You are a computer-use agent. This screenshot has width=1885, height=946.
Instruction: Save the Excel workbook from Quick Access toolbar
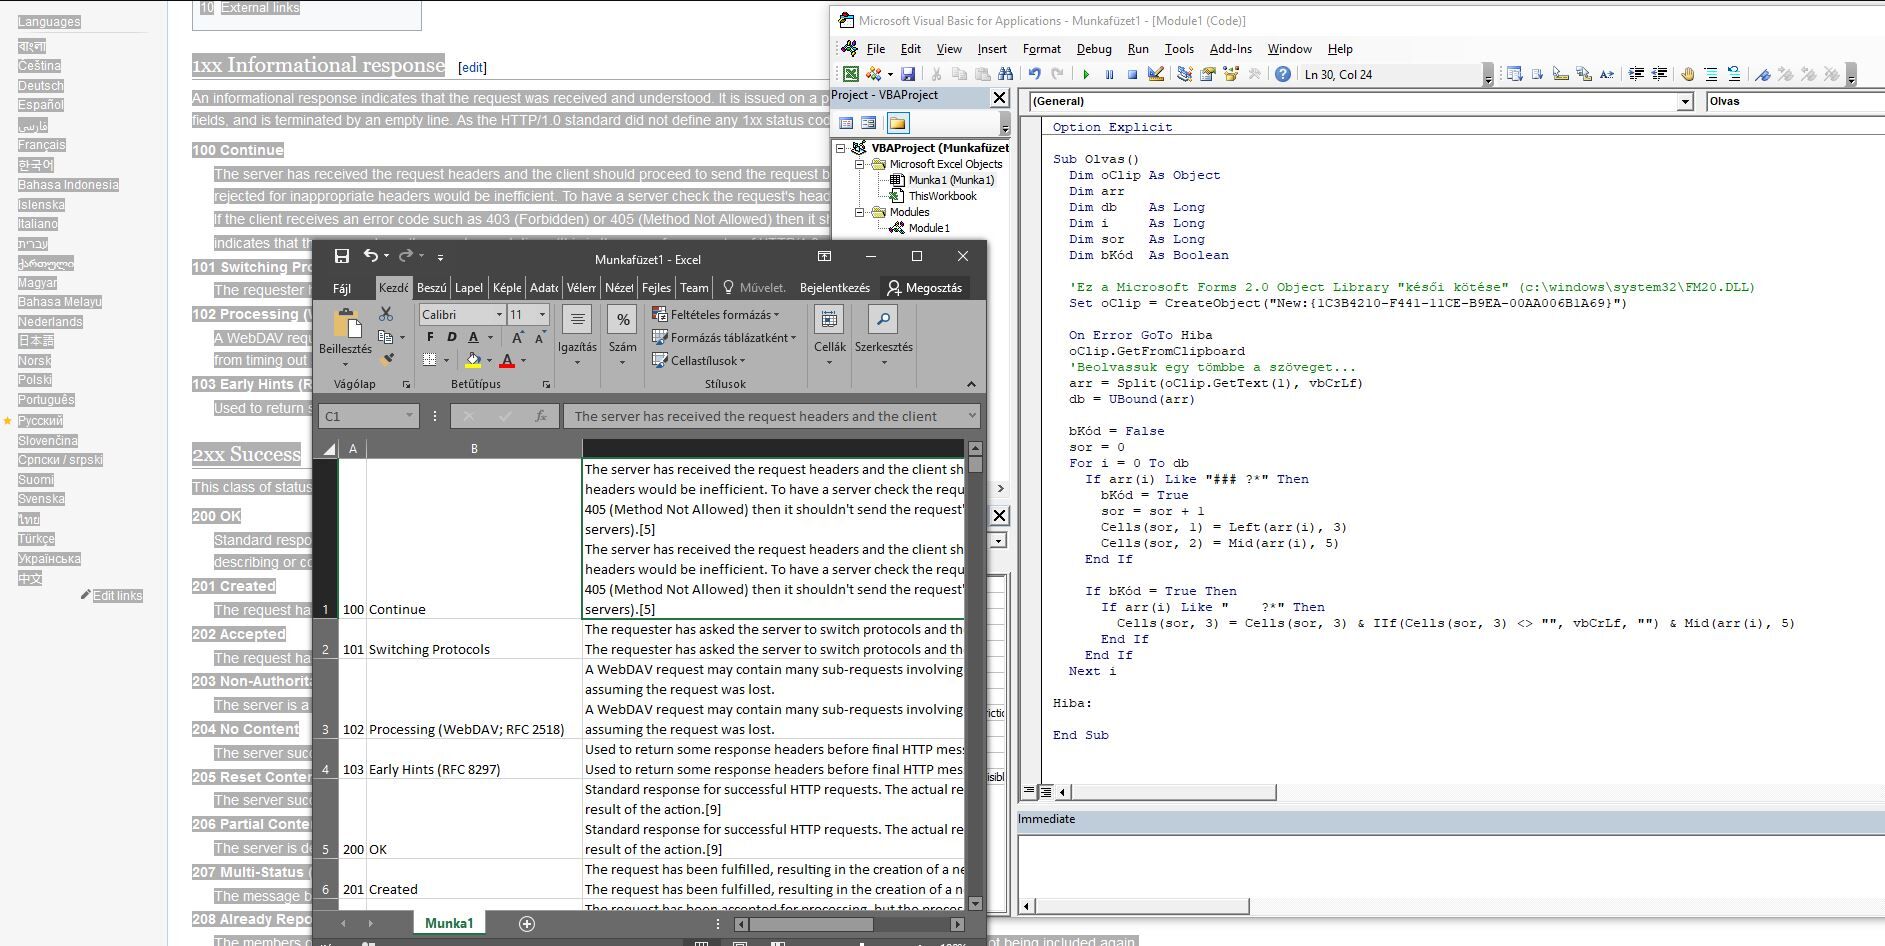click(341, 257)
